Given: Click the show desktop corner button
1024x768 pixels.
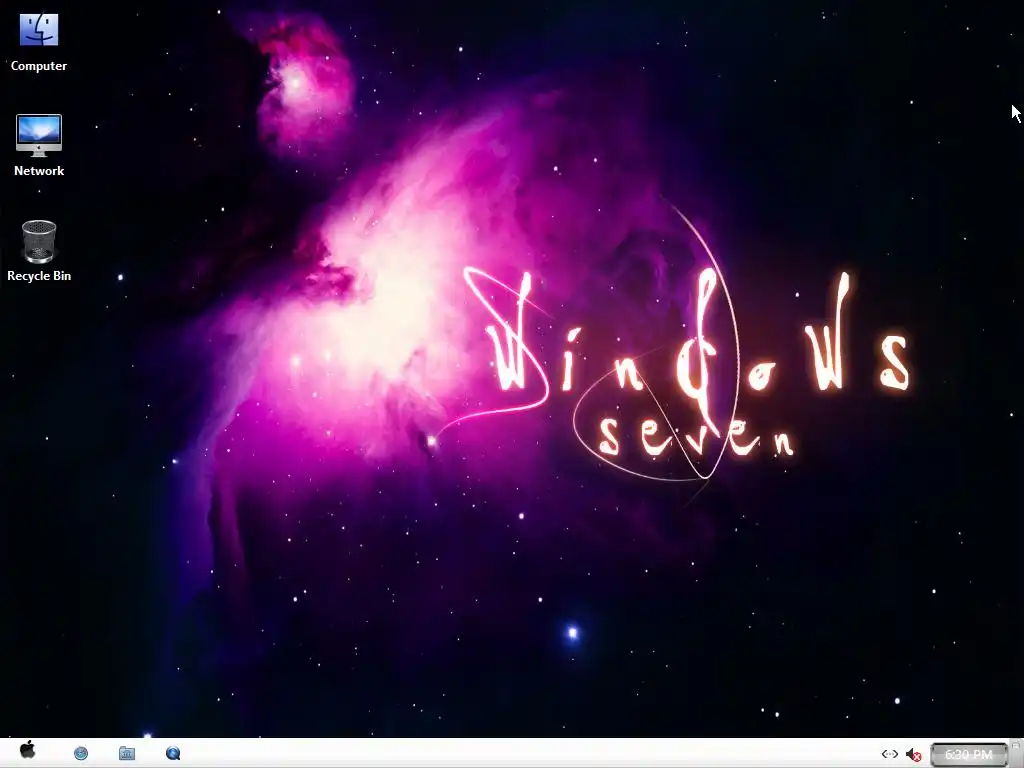Looking at the screenshot, I should (1016, 754).
